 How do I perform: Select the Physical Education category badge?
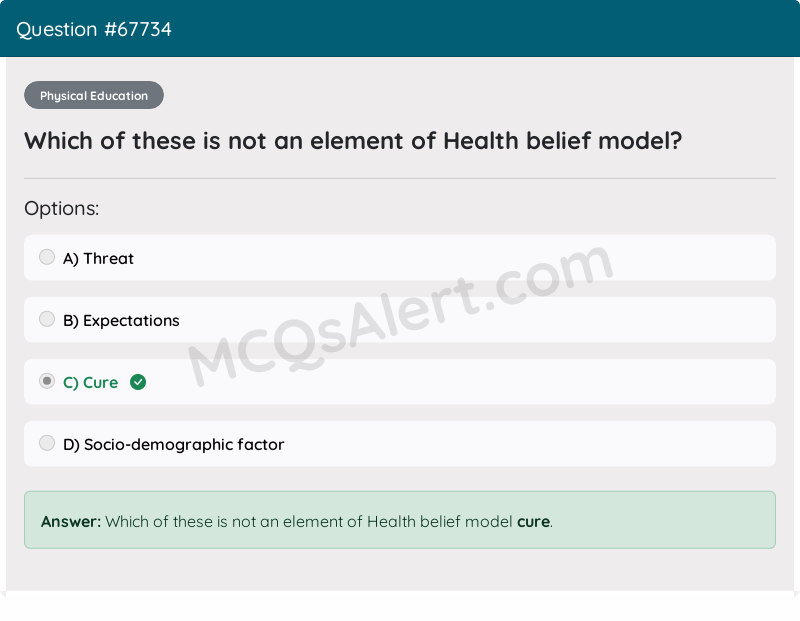pos(93,95)
